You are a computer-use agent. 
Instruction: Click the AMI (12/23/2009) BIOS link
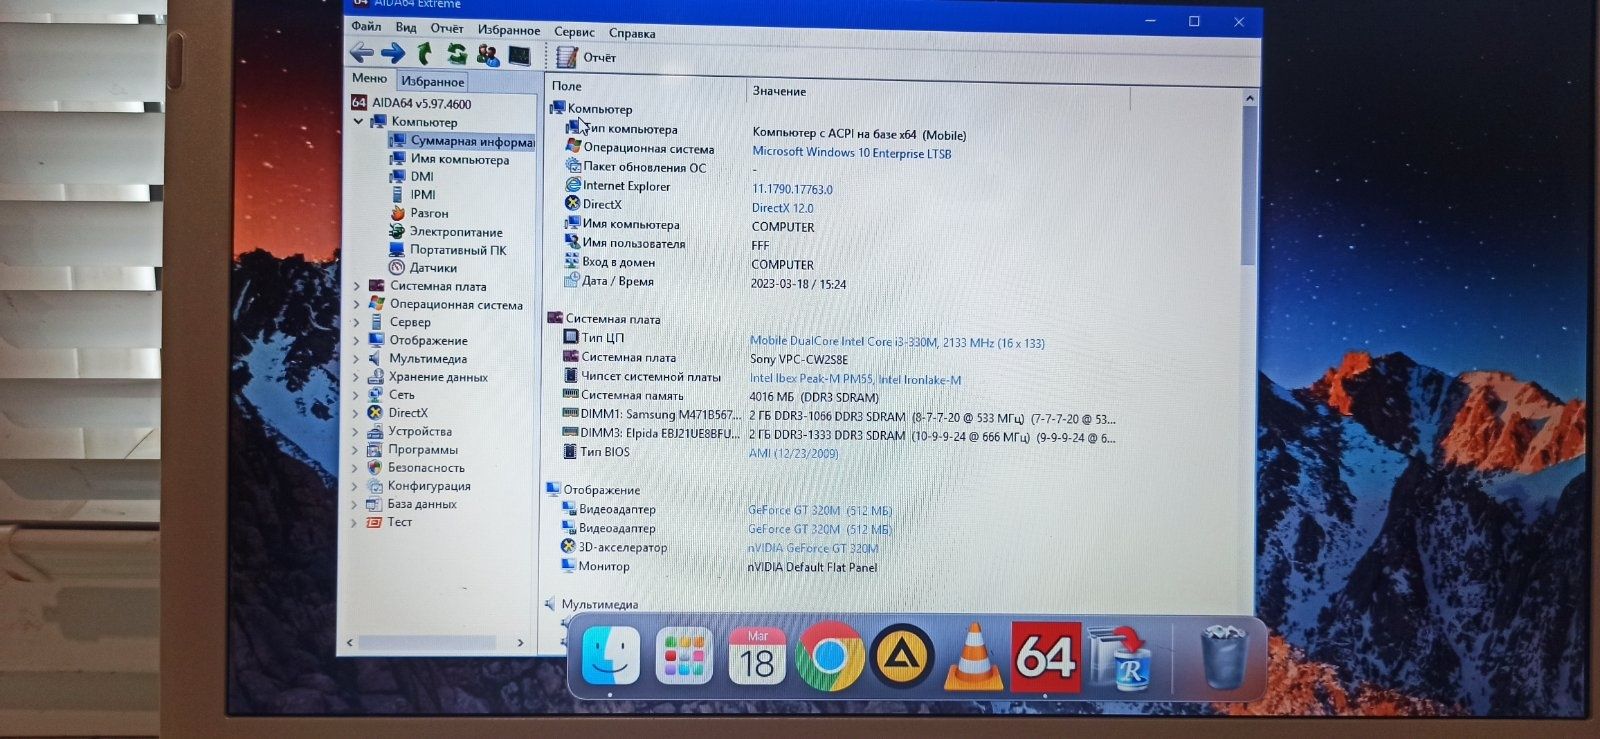pos(793,453)
